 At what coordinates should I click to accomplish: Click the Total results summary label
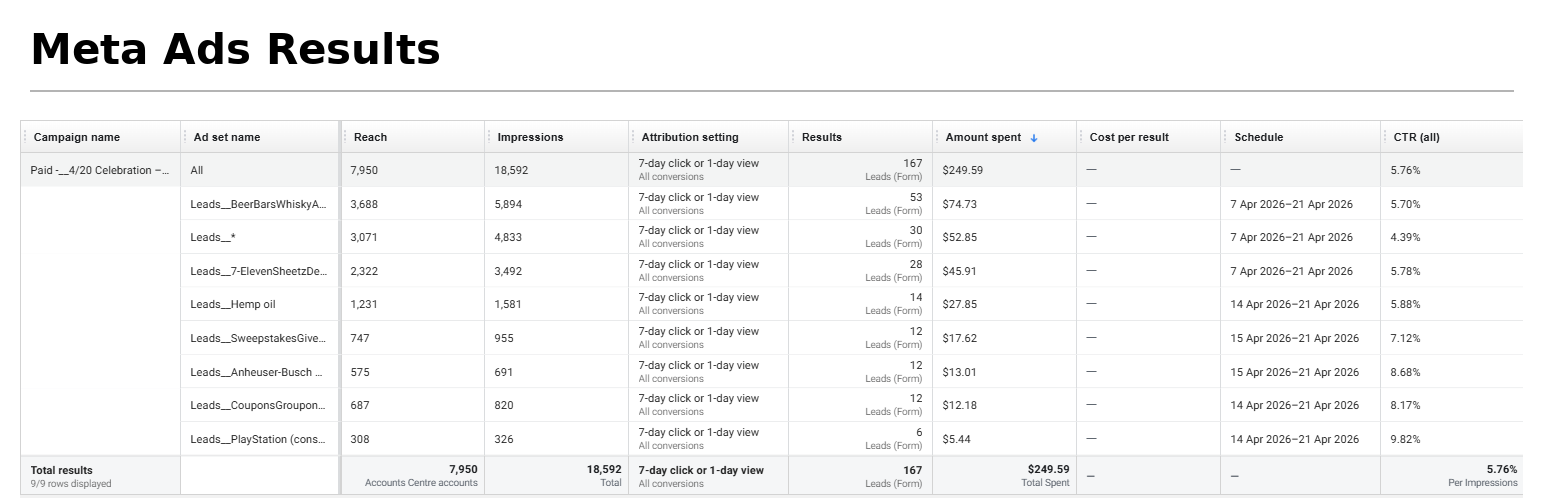click(62, 470)
